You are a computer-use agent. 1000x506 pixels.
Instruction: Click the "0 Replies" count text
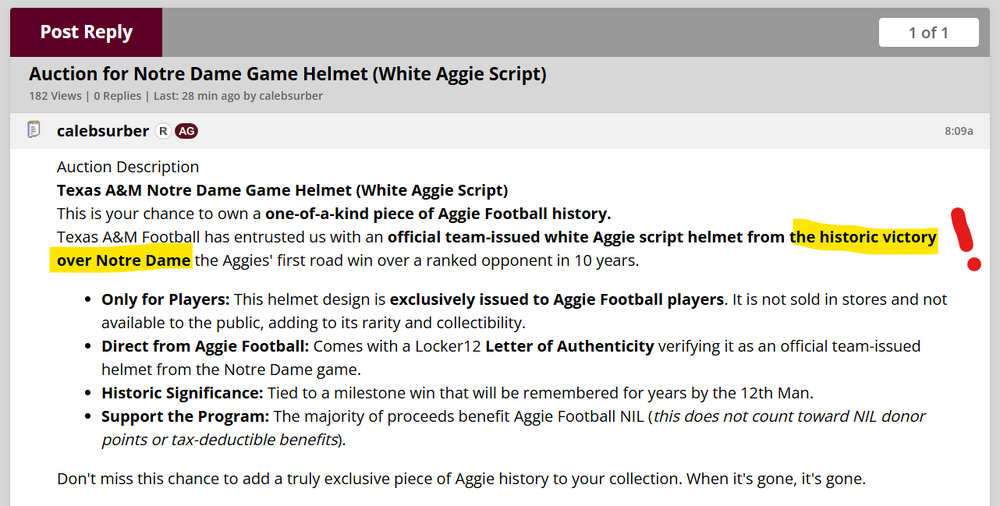(119, 96)
